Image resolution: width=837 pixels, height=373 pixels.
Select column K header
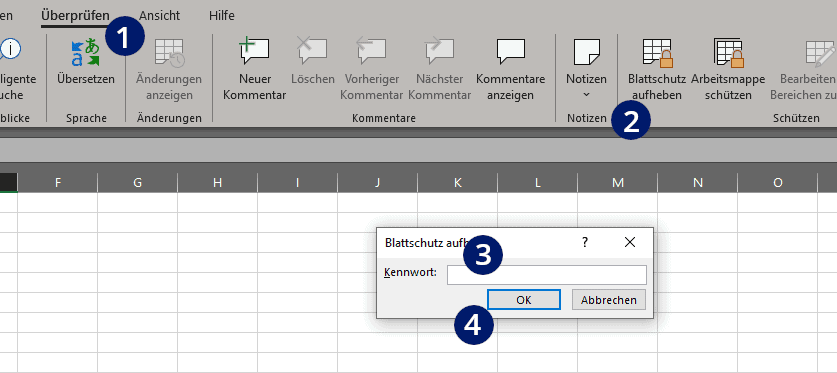[457, 182]
